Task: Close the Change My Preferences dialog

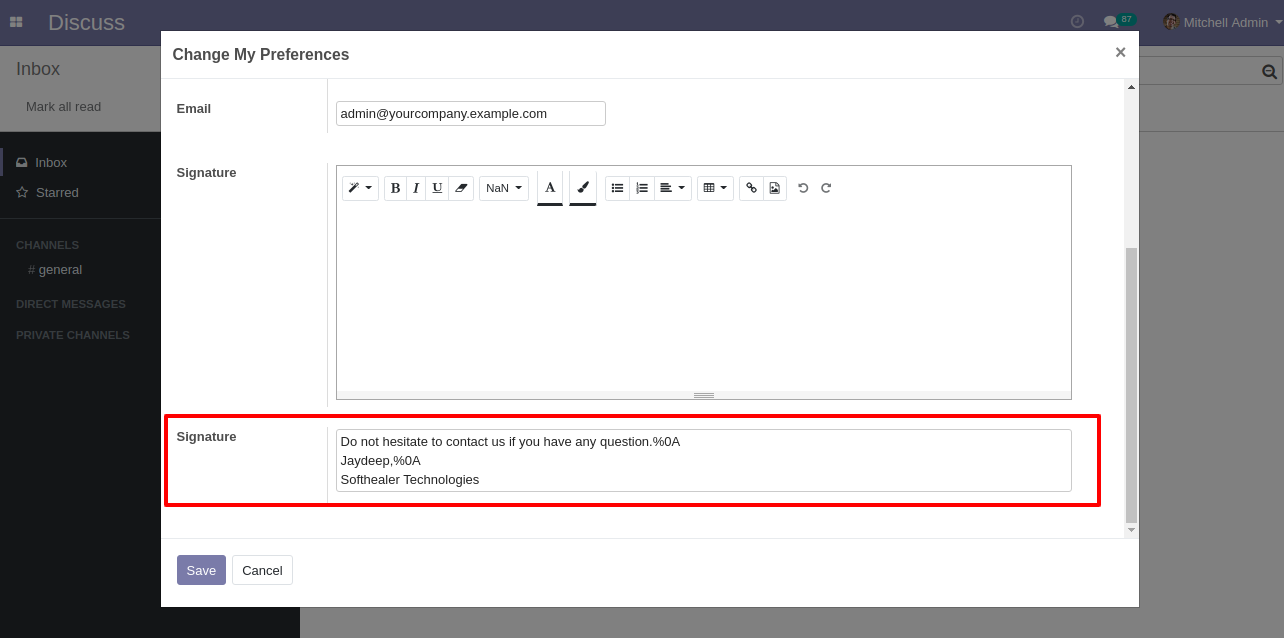Action: [1120, 53]
